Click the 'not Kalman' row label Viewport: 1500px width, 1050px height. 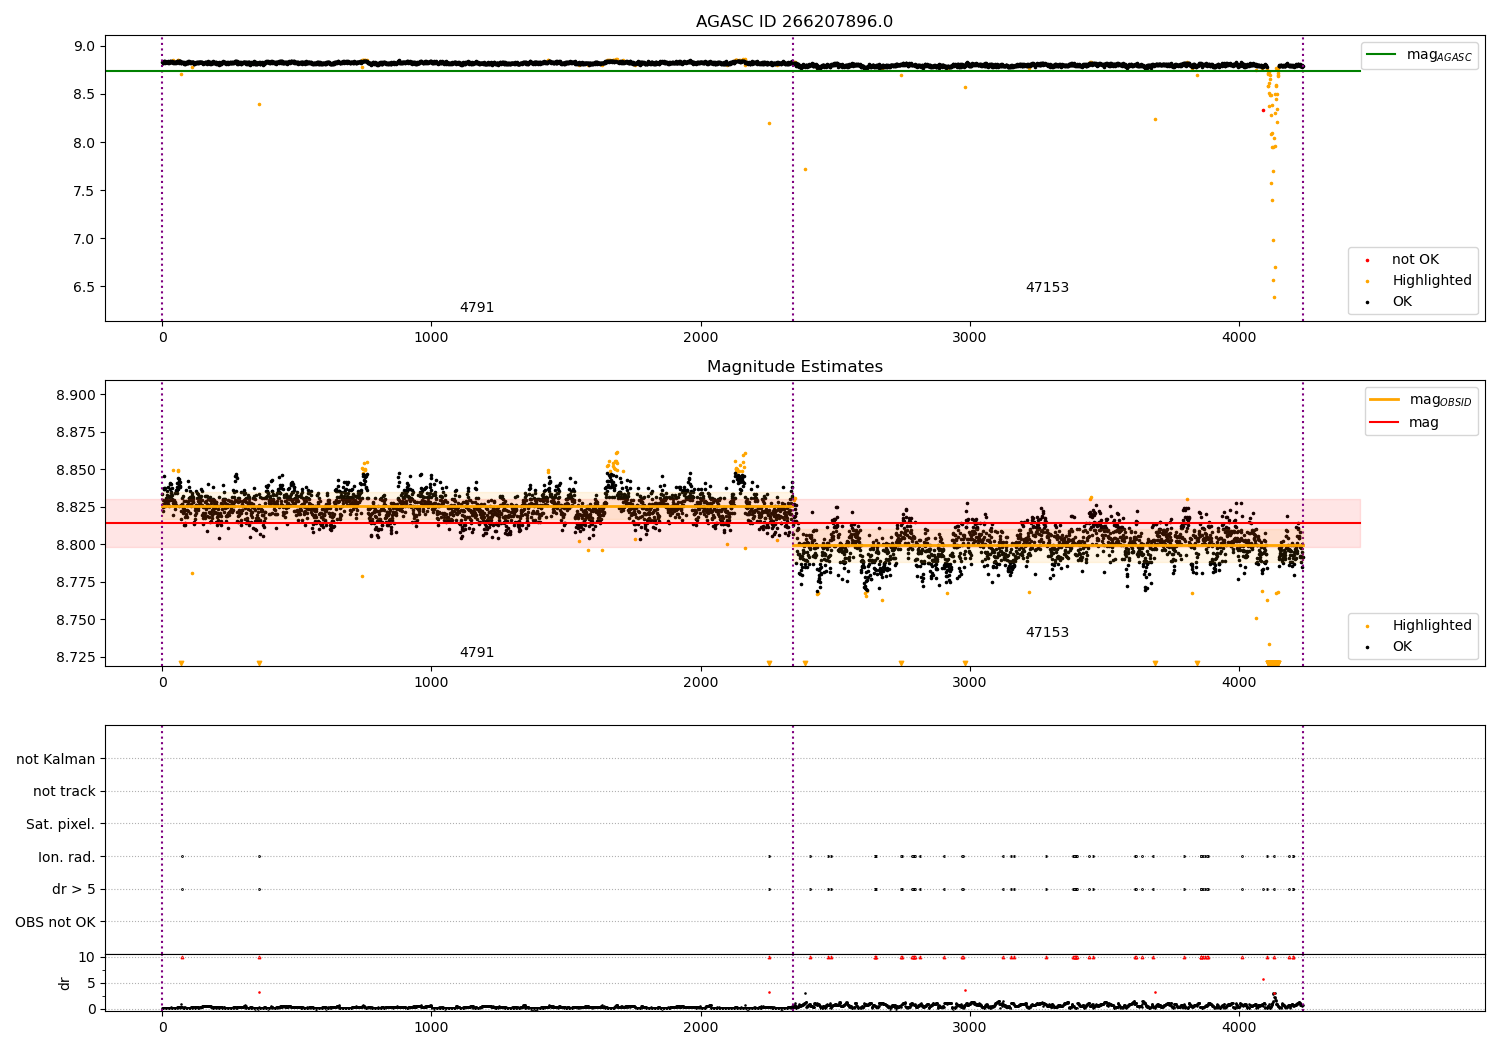(x=56, y=760)
